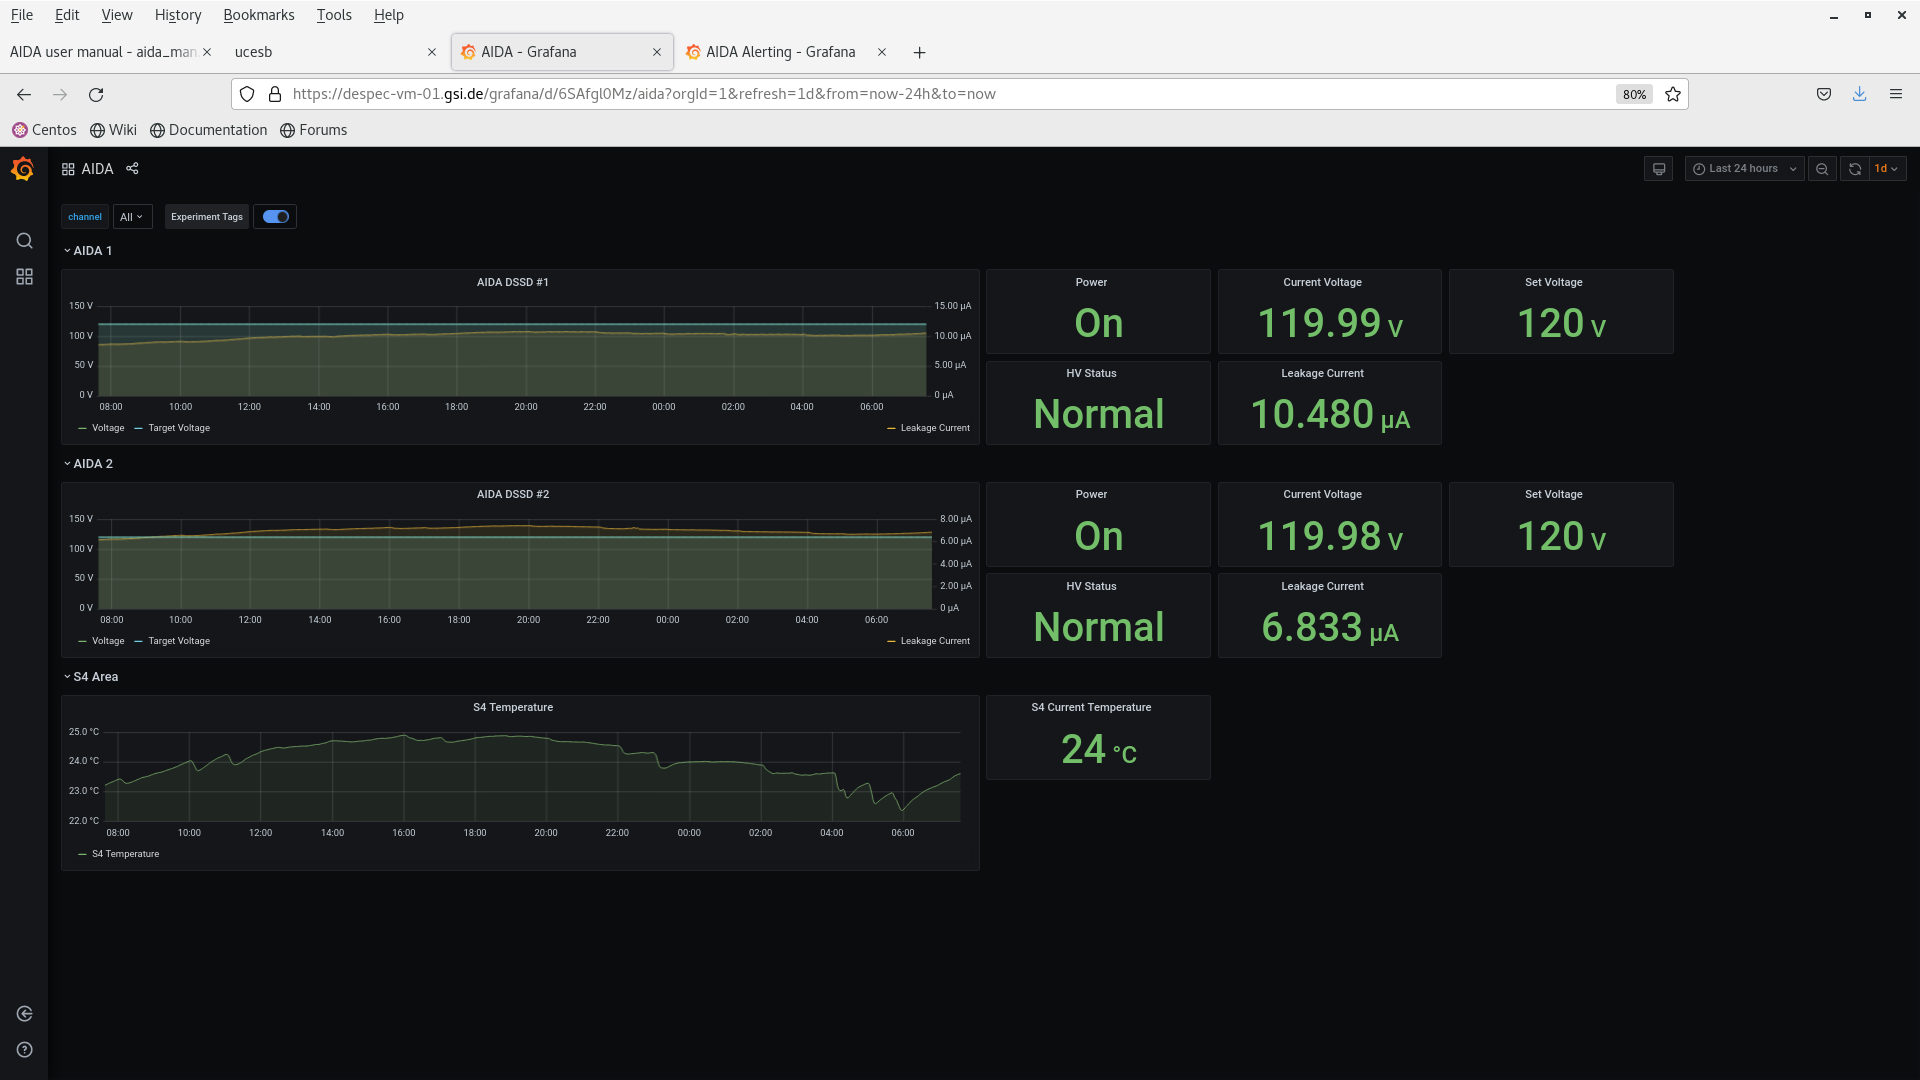Image resolution: width=1920 pixels, height=1080 pixels.
Task: Toggle the Target Voltage series in the DSSD #2 legend
Action: point(178,641)
